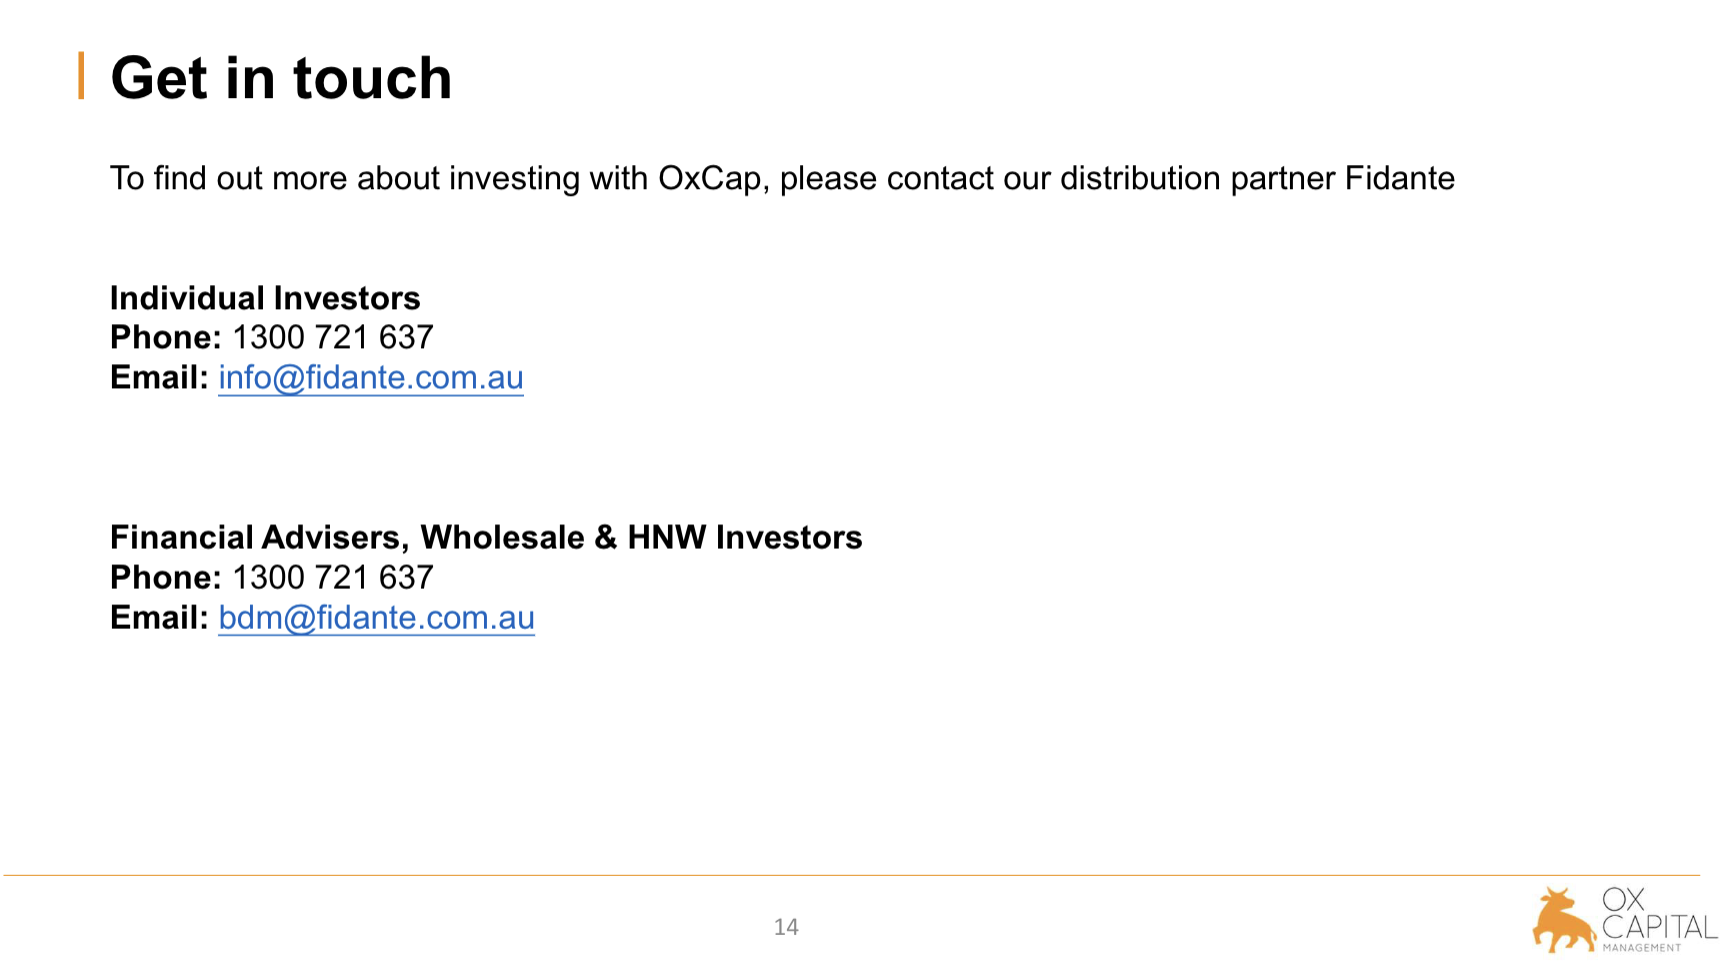The width and height of the screenshot is (1732, 972).
Task: Click the "Email:" label before bdm@fidante.com.au
Action: [x=159, y=618]
